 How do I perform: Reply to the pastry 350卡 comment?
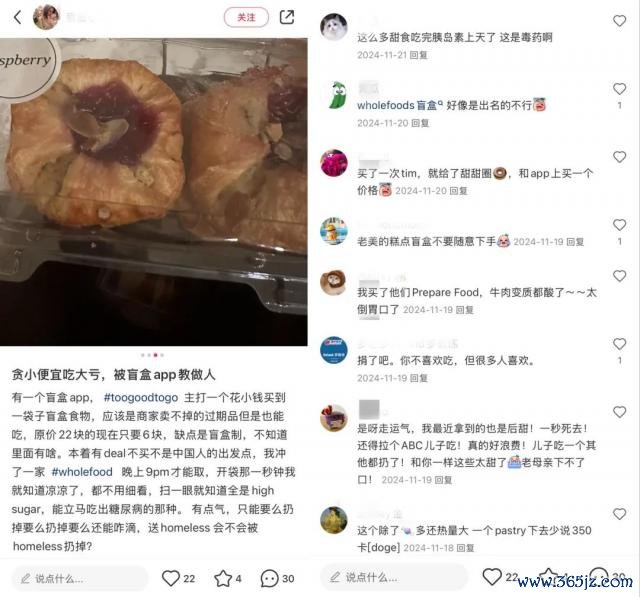tap(465, 548)
